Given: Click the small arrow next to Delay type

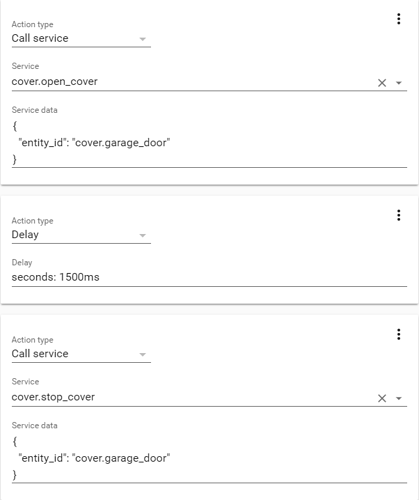Looking at the screenshot, I should (x=143, y=236).
